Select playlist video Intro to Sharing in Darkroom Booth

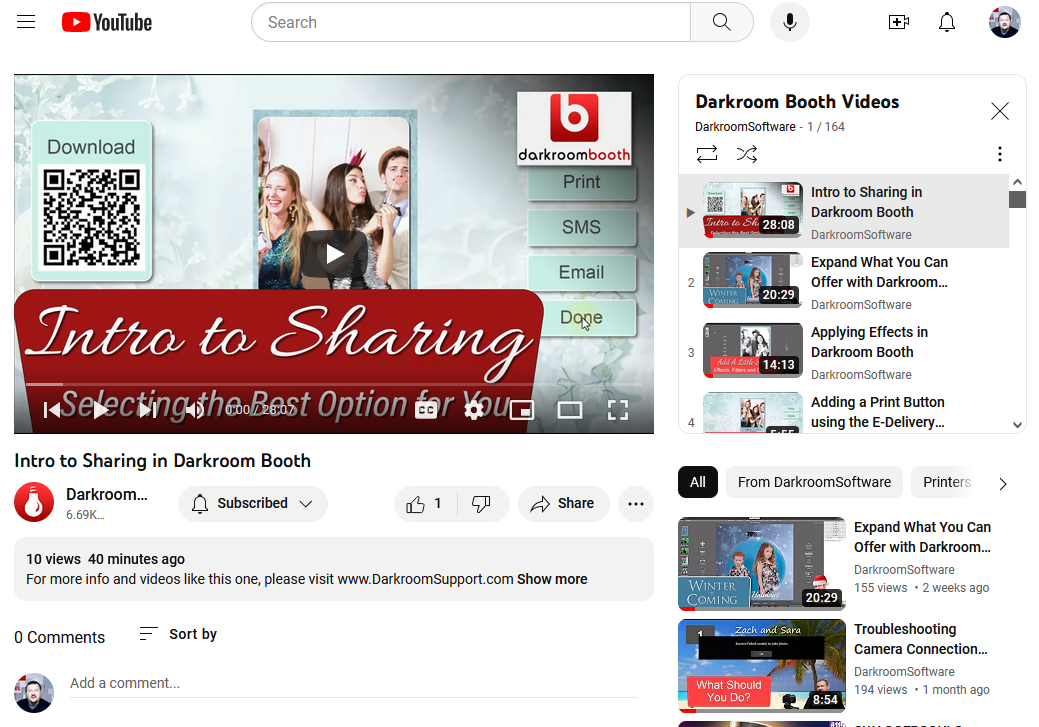(x=844, y=212)
